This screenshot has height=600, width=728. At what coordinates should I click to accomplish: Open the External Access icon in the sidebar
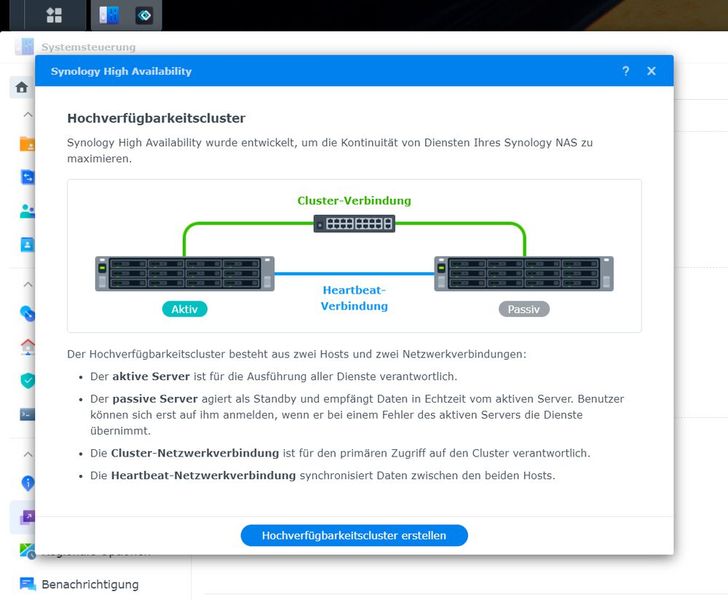click(x=27, y=313)
